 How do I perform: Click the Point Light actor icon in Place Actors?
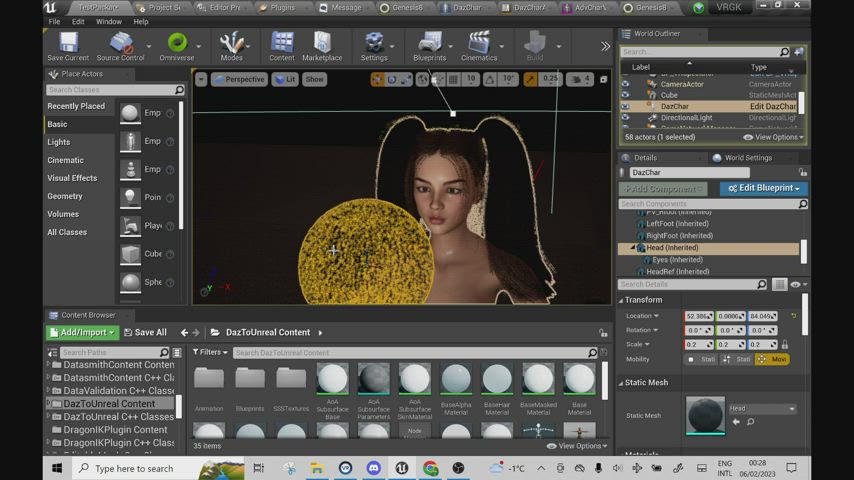pos(130,197)
